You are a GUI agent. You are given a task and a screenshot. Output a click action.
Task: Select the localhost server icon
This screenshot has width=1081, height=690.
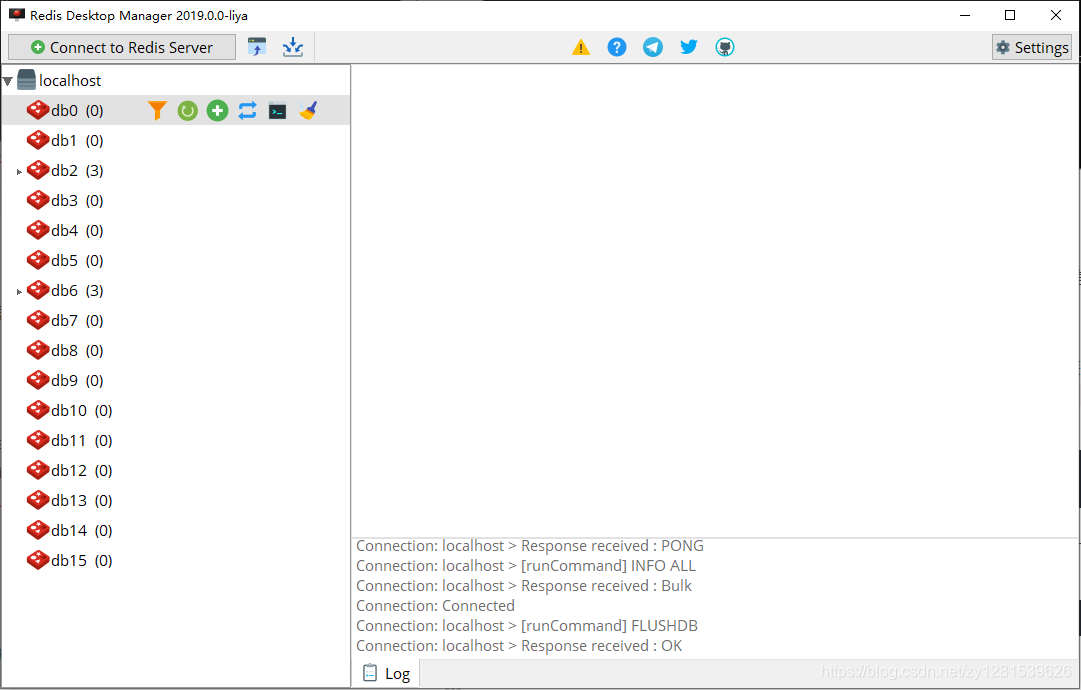tap(26, 80)
